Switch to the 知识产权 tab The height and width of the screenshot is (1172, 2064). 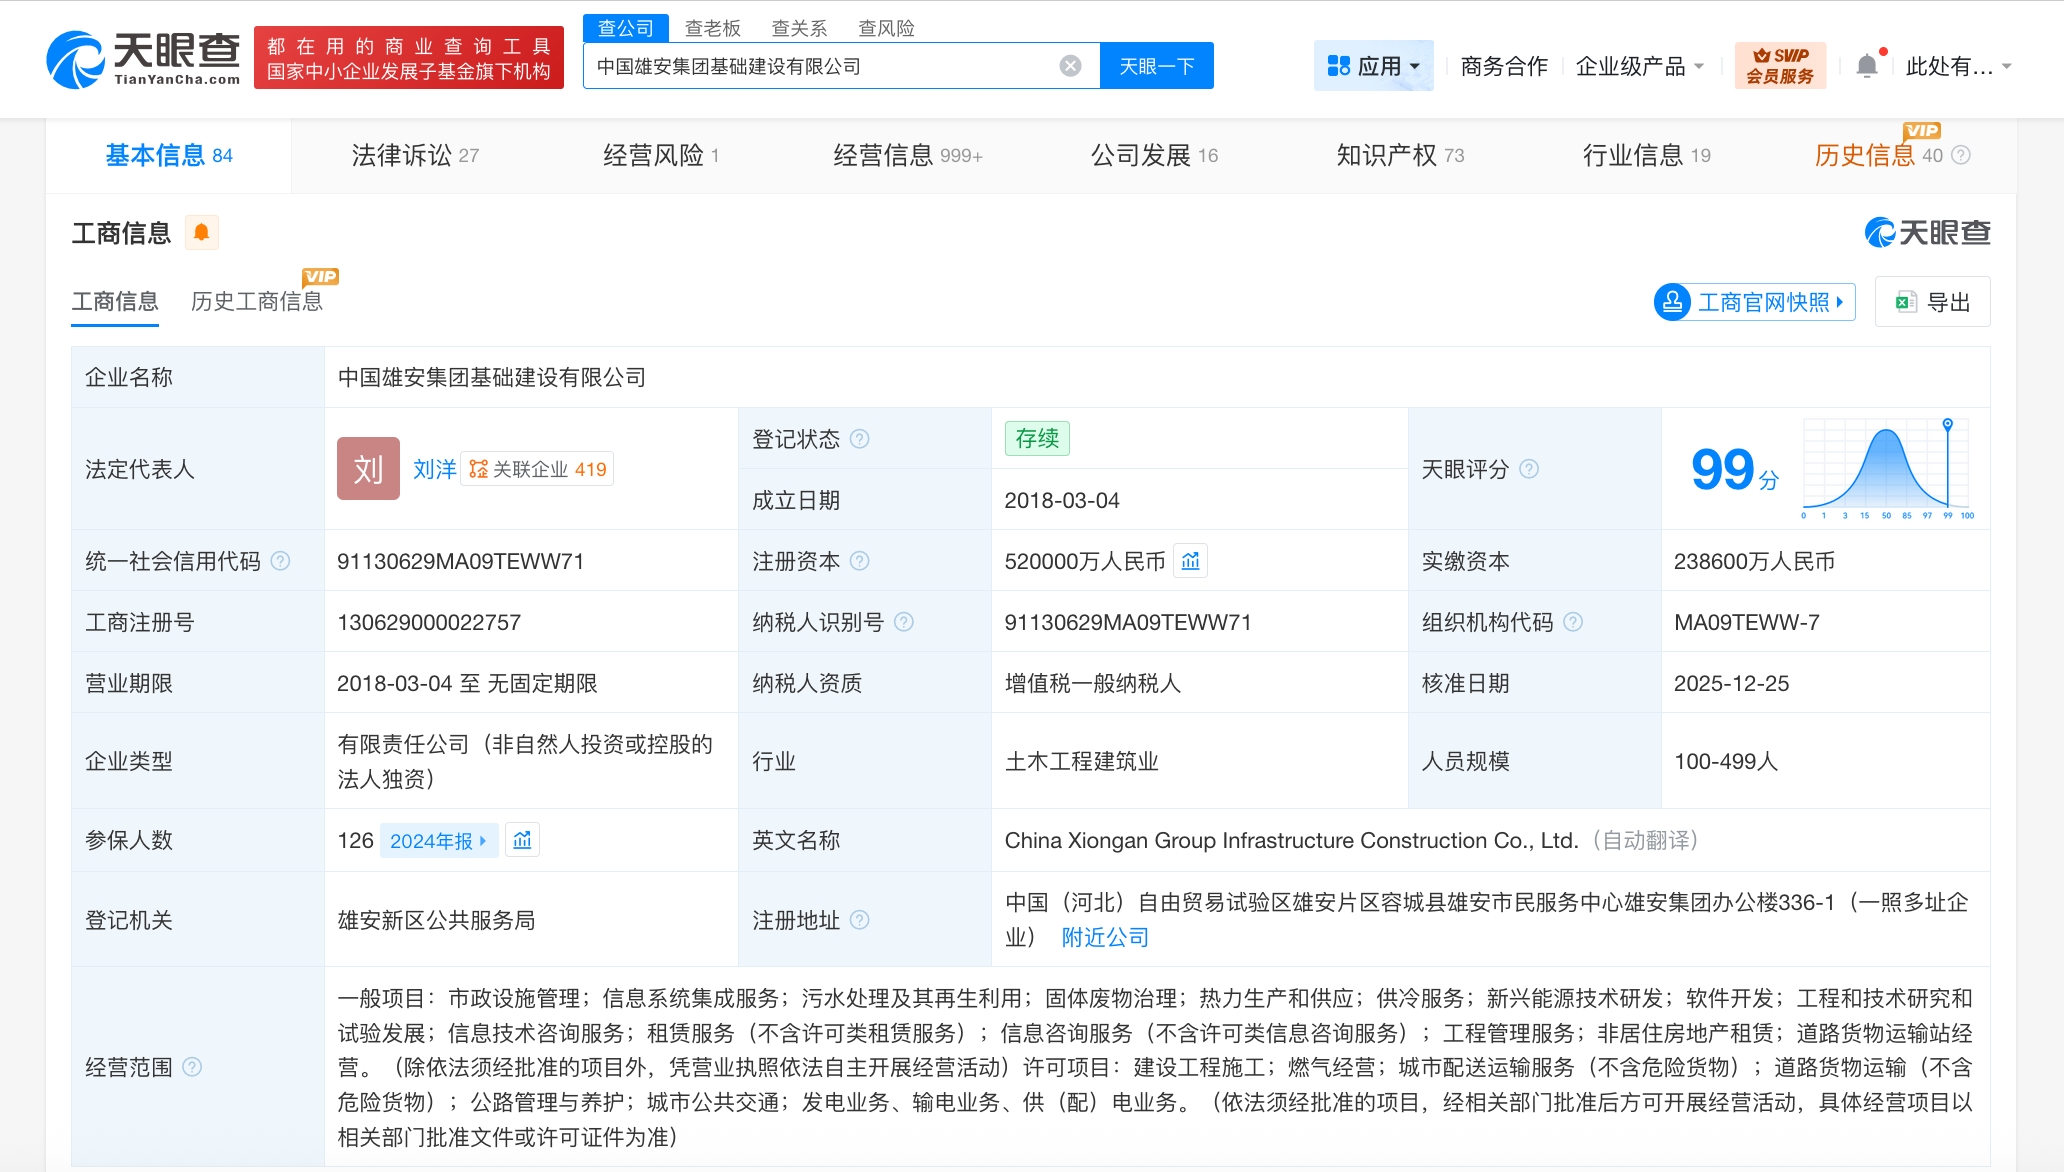[x=1399, y=155]
